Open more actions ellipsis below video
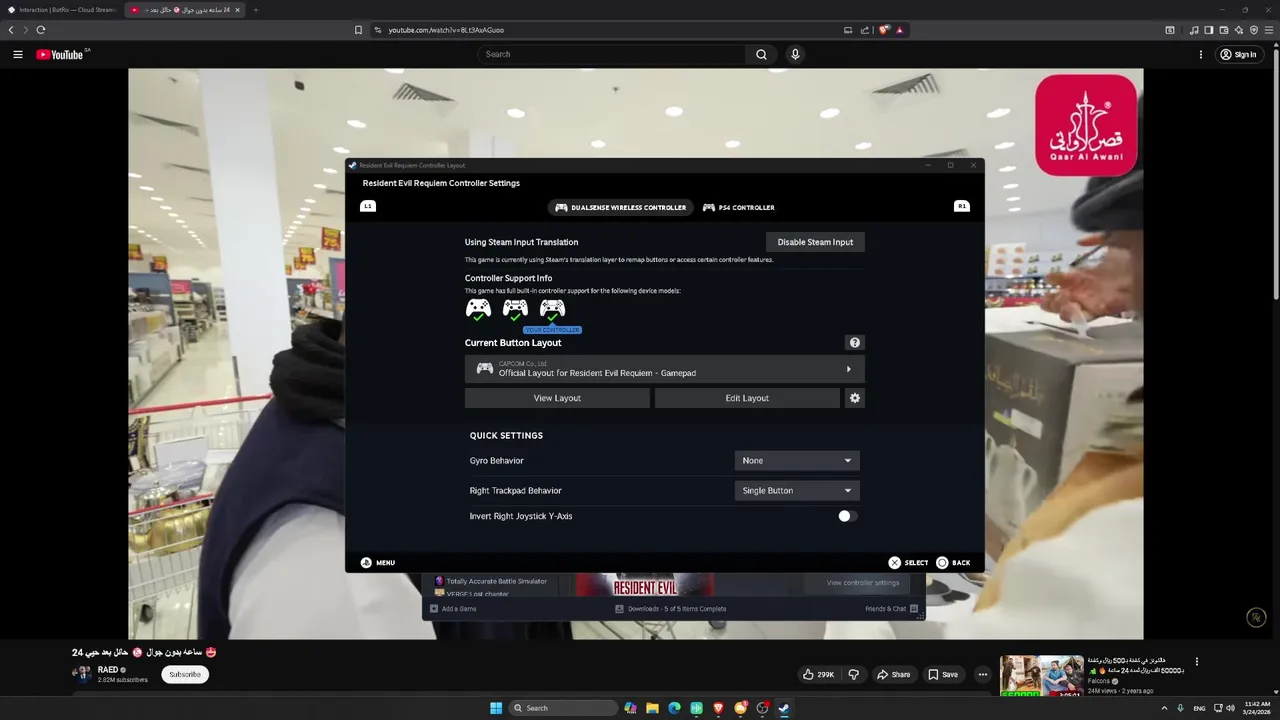 point(982,675)
